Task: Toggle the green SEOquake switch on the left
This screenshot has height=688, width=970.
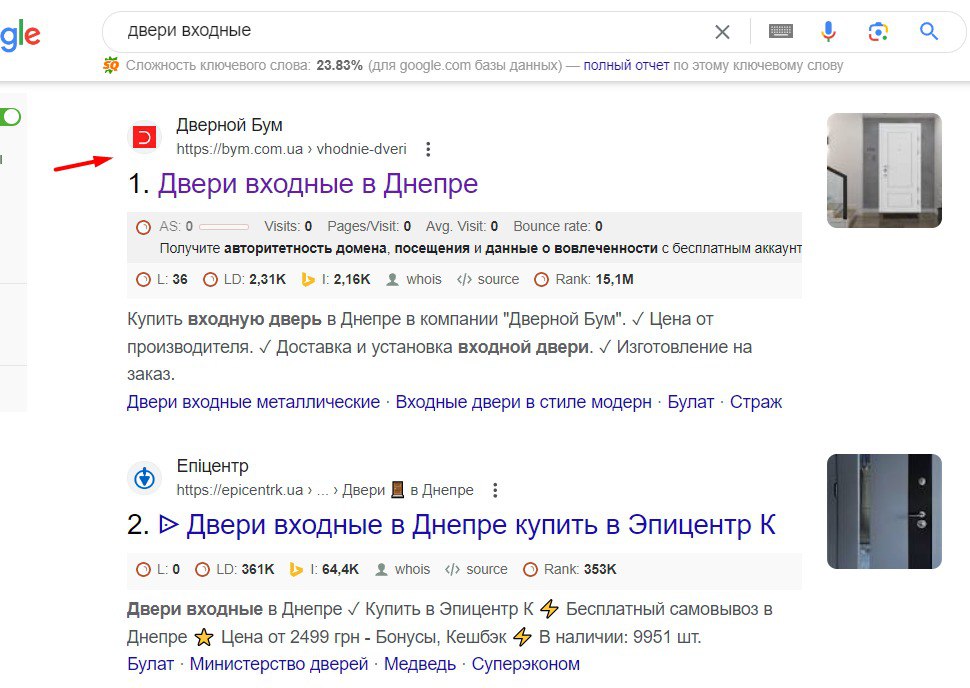Action: pyautogui.click(x=10, y=116)
